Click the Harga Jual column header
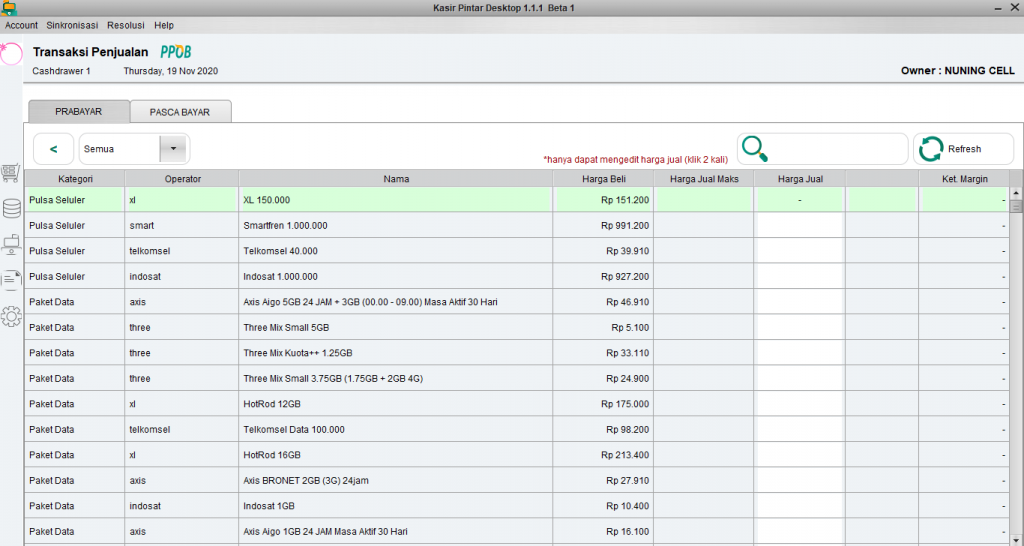The image size is (1024, 546). tap(800, 179)
